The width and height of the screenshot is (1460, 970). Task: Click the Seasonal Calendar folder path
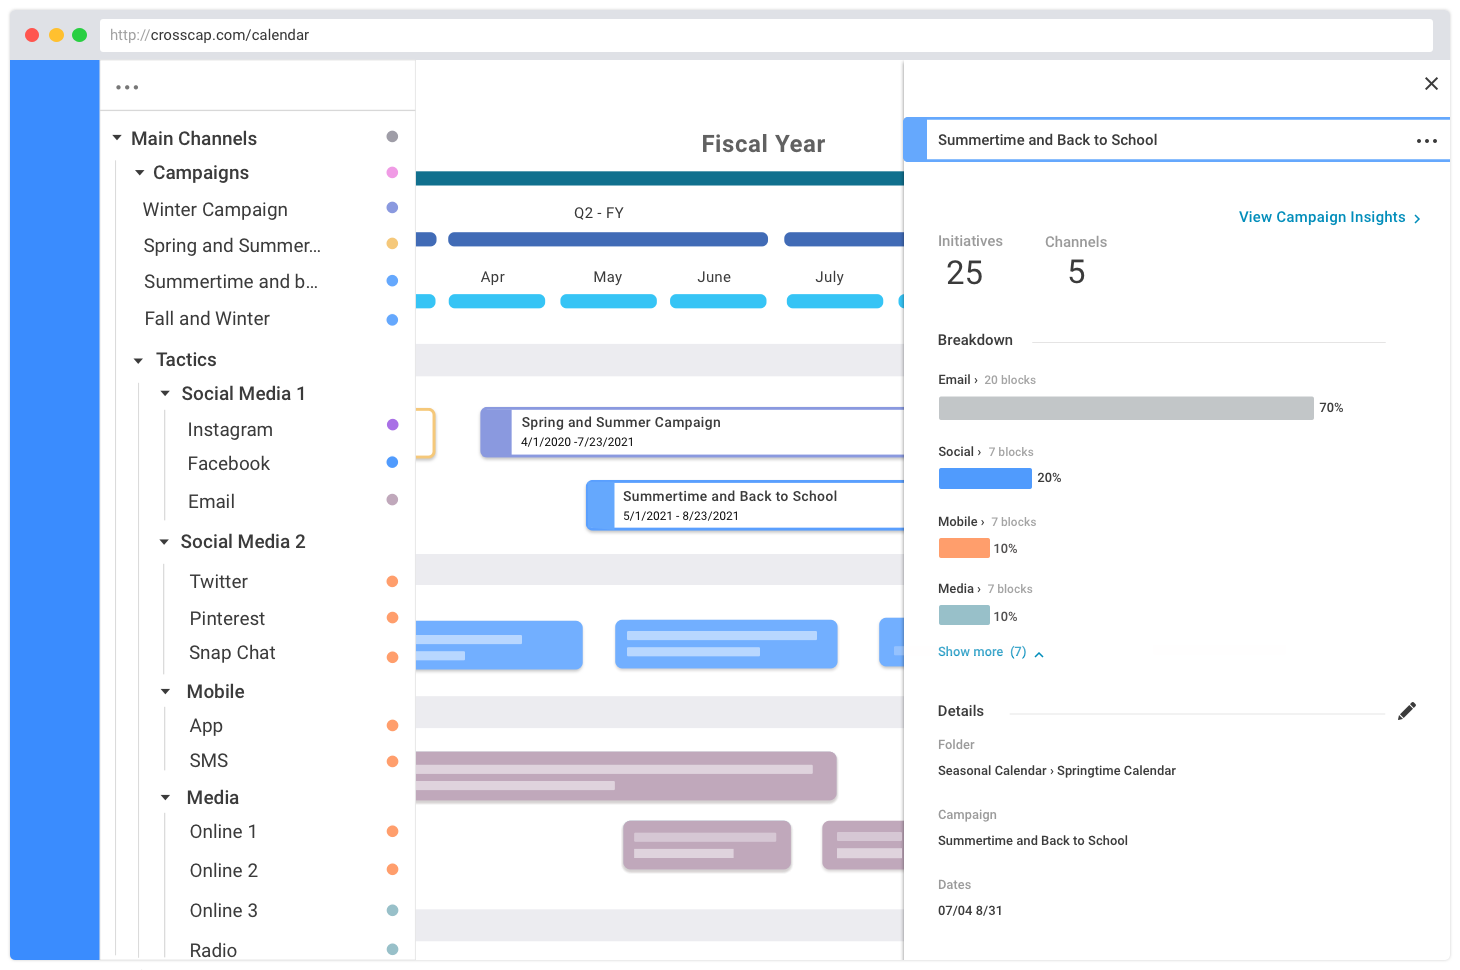pyautogui.click(x=1057, y=771)
